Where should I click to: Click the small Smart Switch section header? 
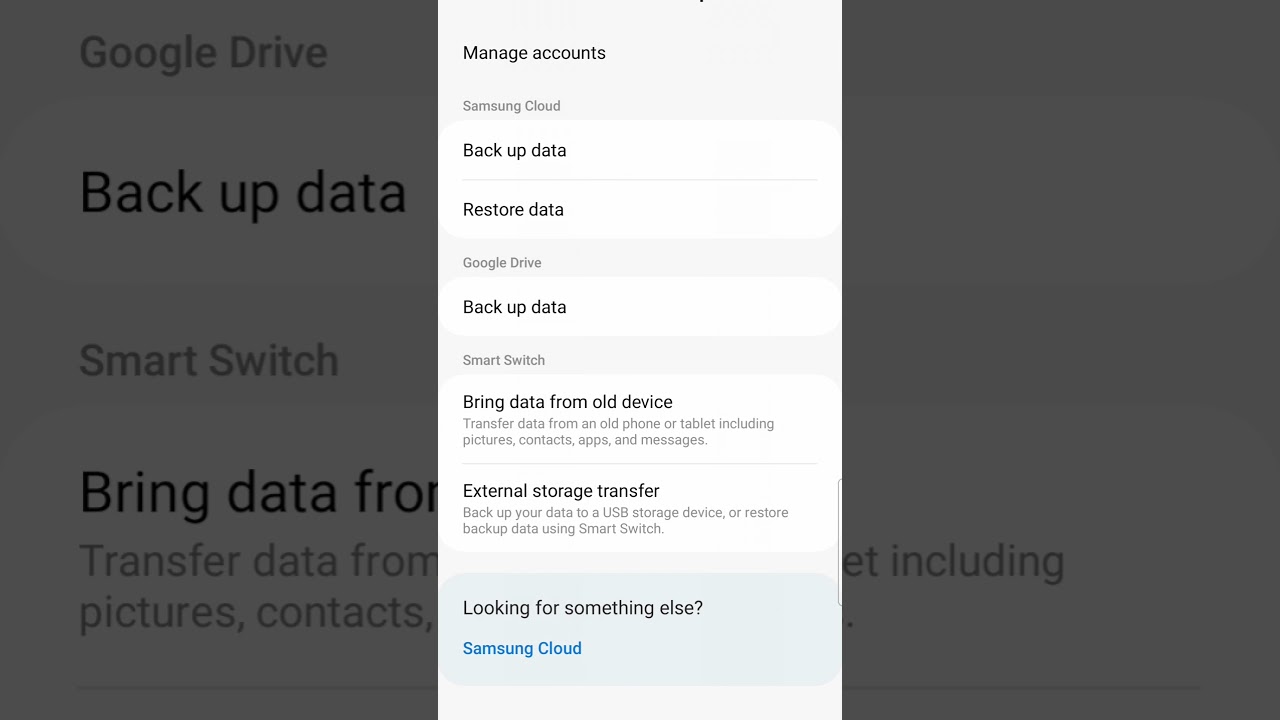click(x=503, y=360)
